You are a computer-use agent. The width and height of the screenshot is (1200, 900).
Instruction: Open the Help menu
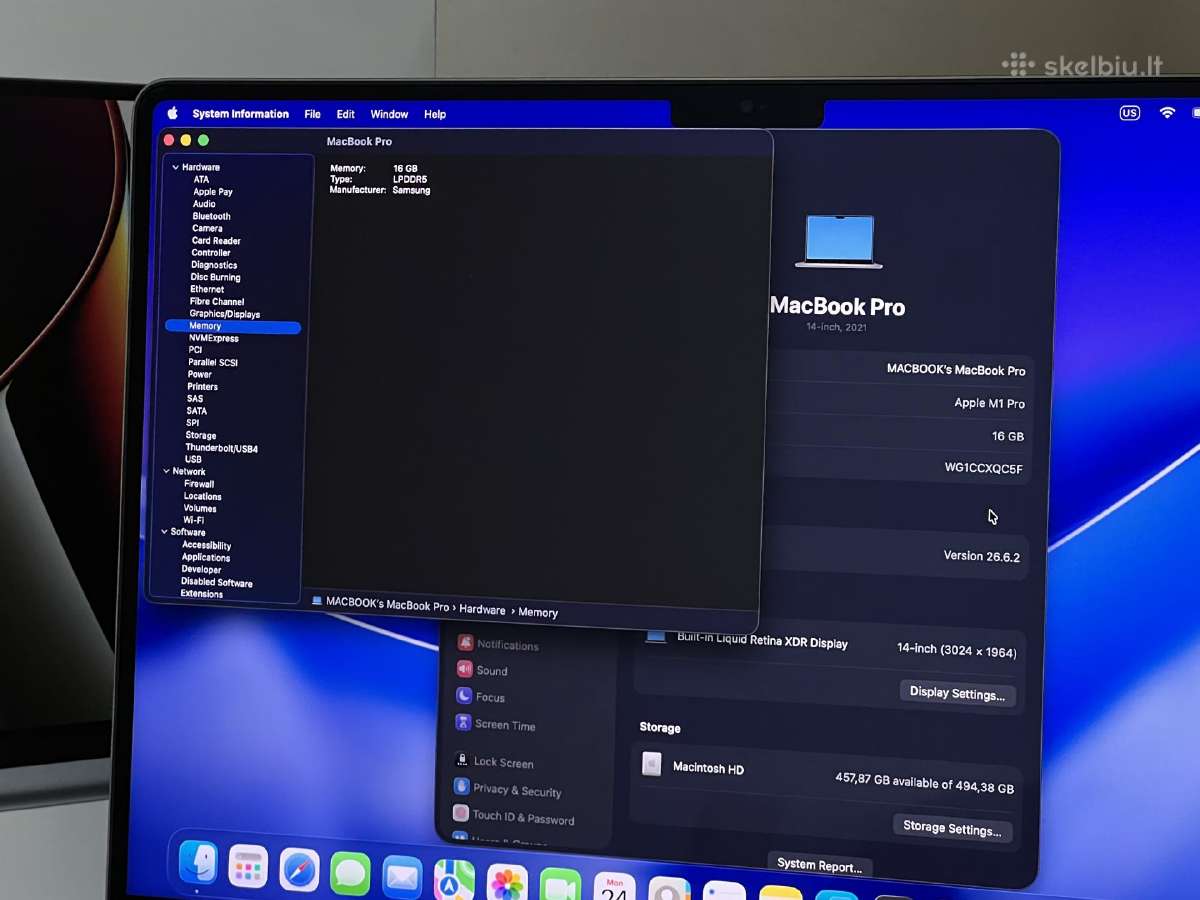click(435, 114)
